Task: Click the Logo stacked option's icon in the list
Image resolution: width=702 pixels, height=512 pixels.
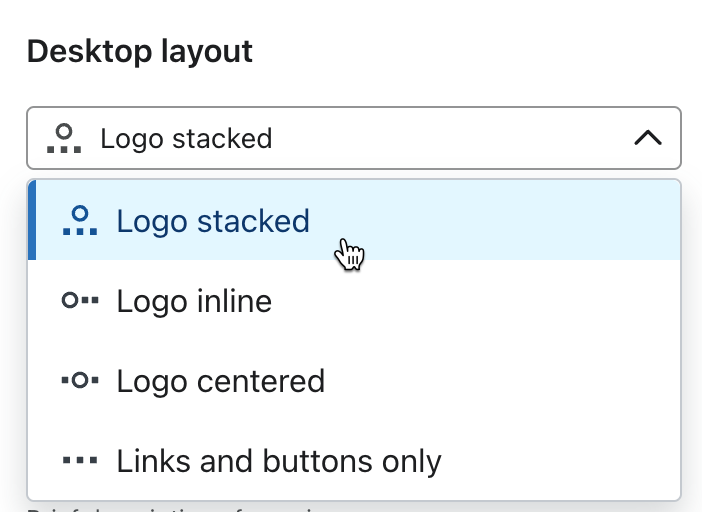Action: tap(80, 220)
